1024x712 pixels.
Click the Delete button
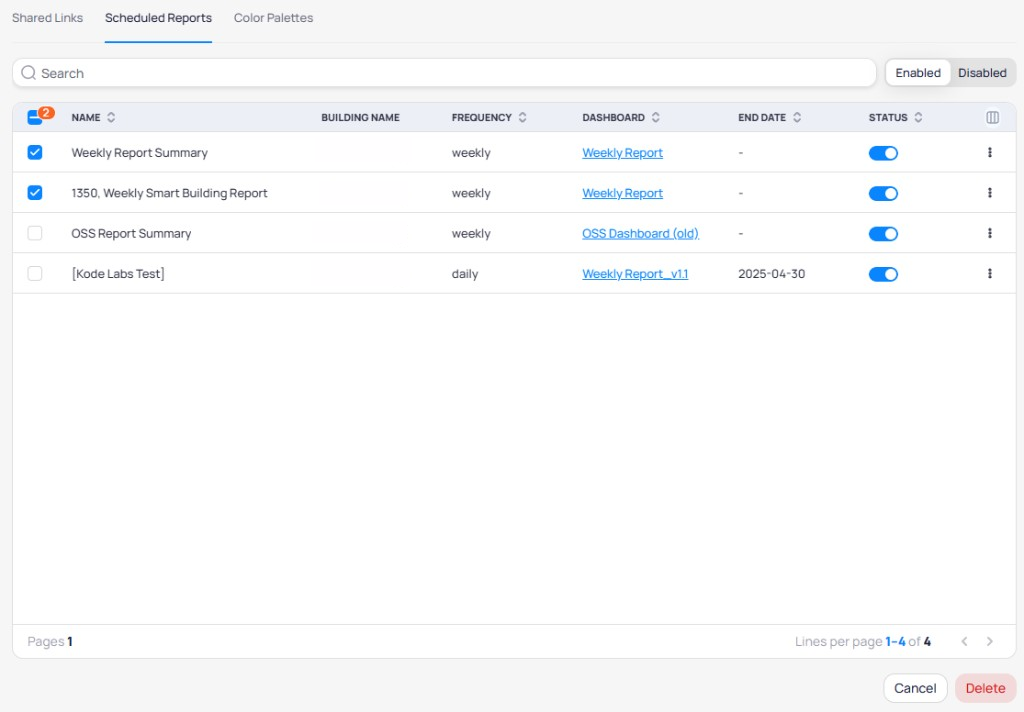985,688
